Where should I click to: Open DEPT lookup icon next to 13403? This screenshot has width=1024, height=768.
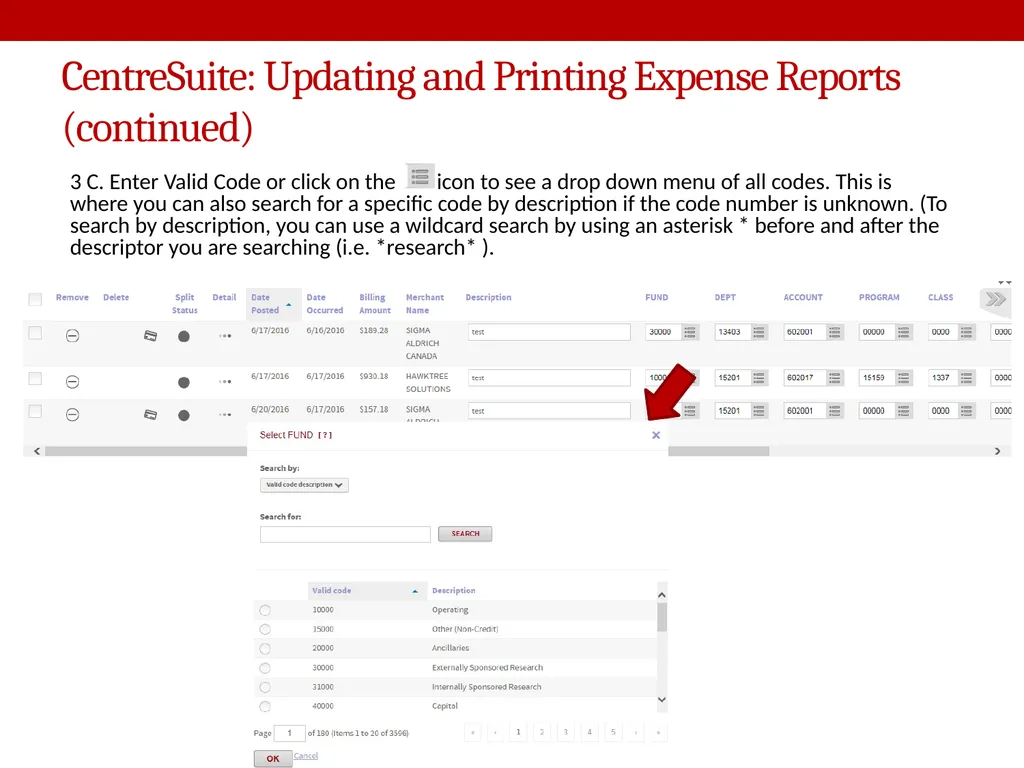point(759,332)
